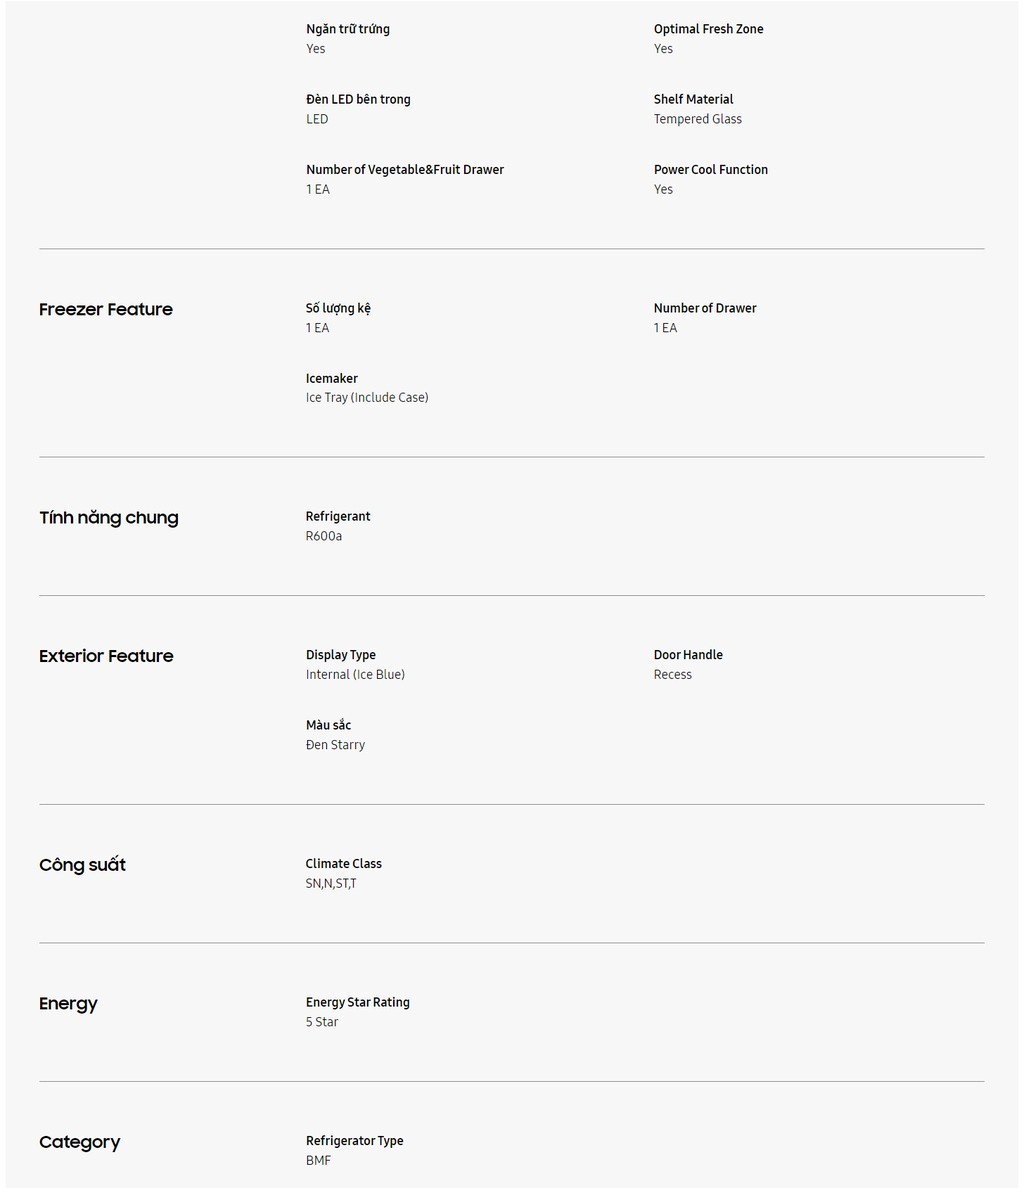The width and height of the screenshot is (1024, 1190).
Task: Click the Climate Class label
Action: pyautogui.click(x=343, y=864)
